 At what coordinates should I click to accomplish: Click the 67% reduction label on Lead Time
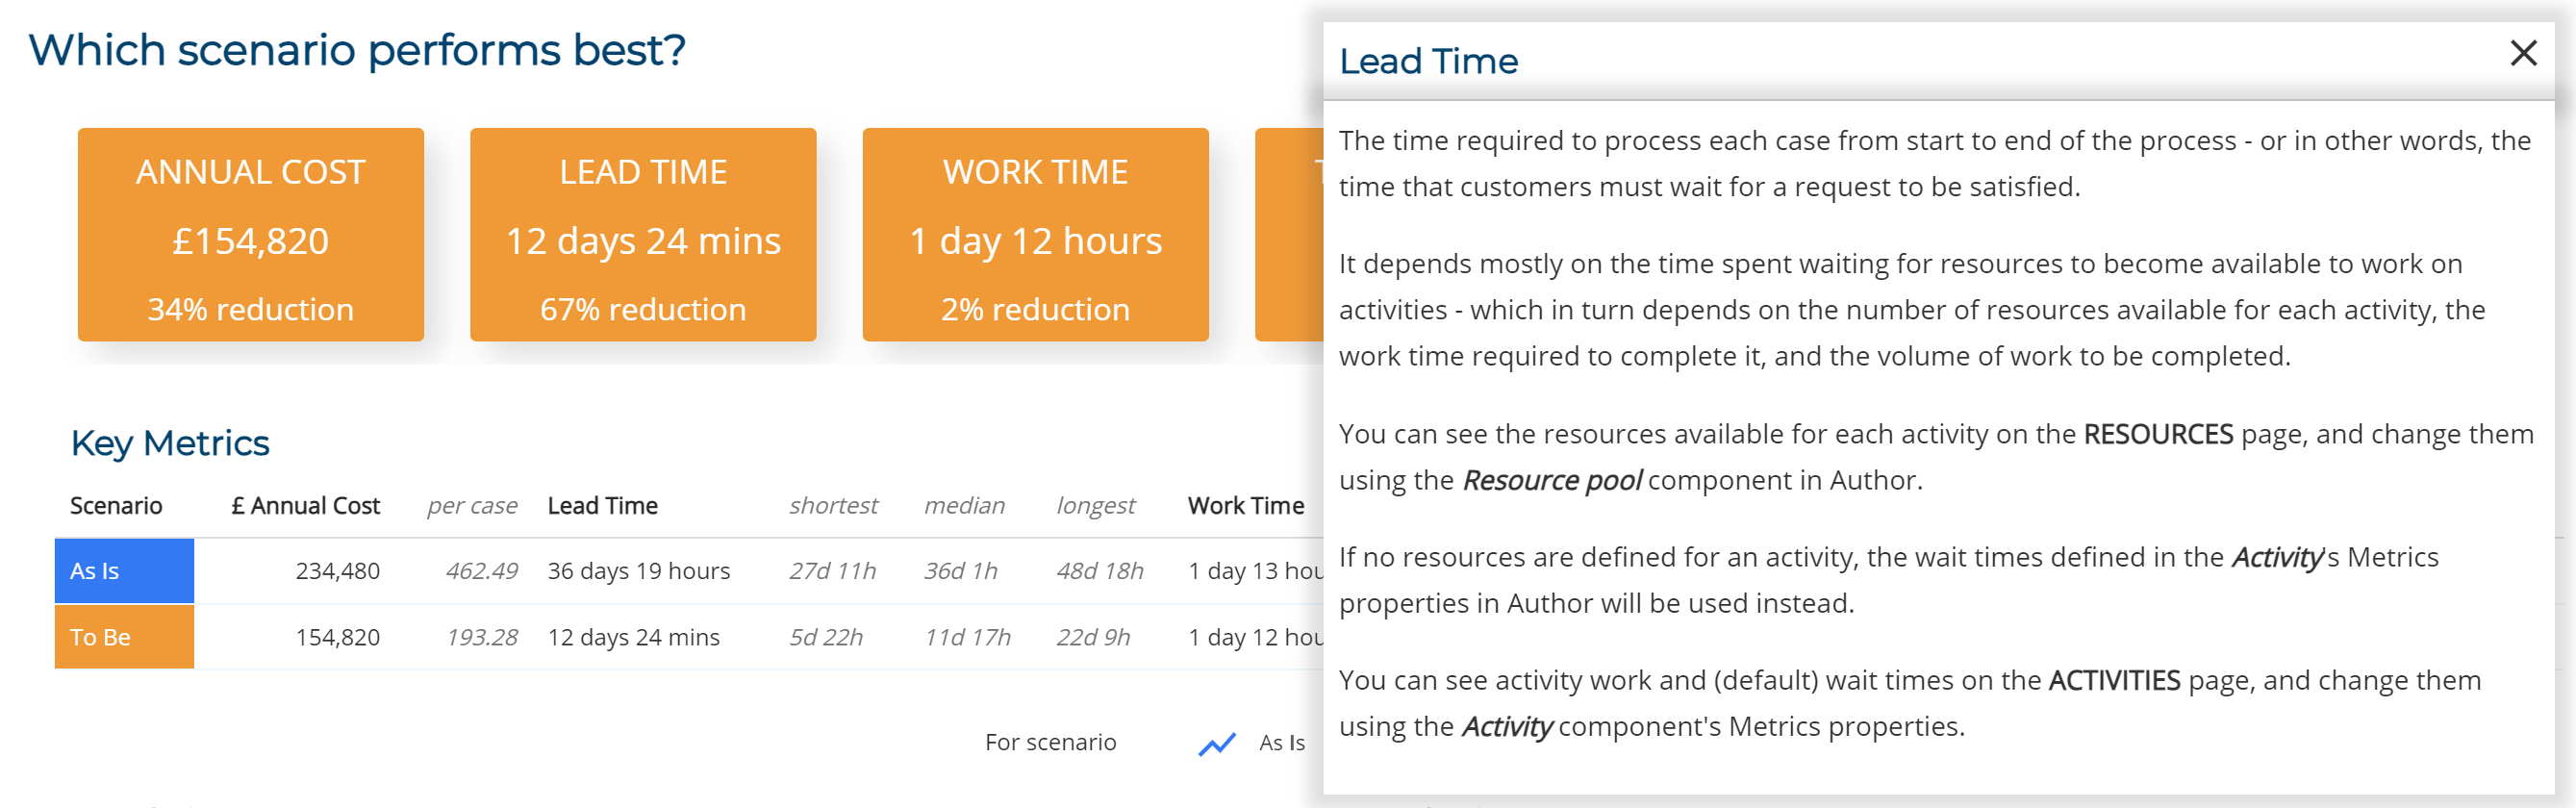[642, 308]
